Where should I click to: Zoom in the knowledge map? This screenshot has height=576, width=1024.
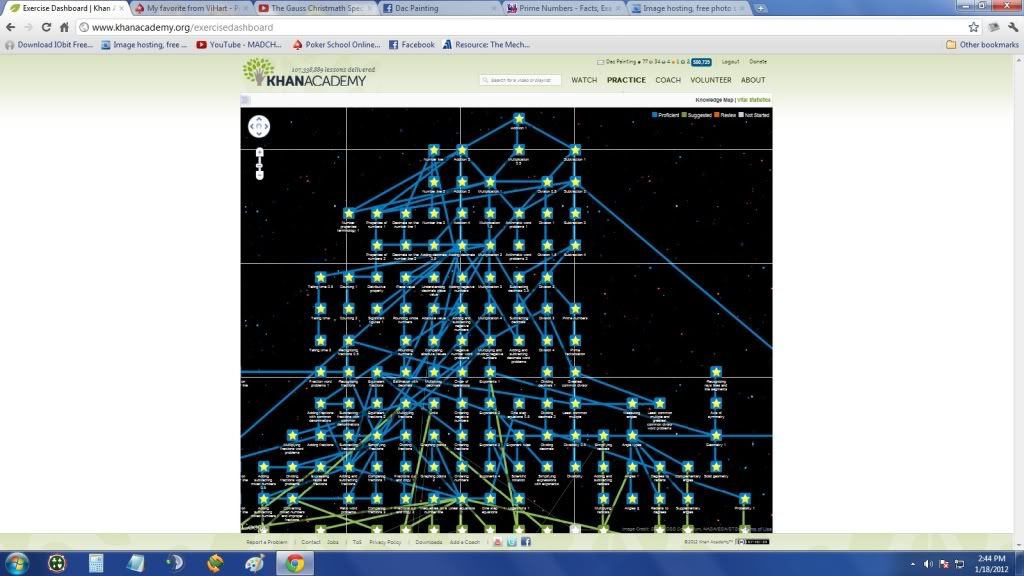[259, 152]
